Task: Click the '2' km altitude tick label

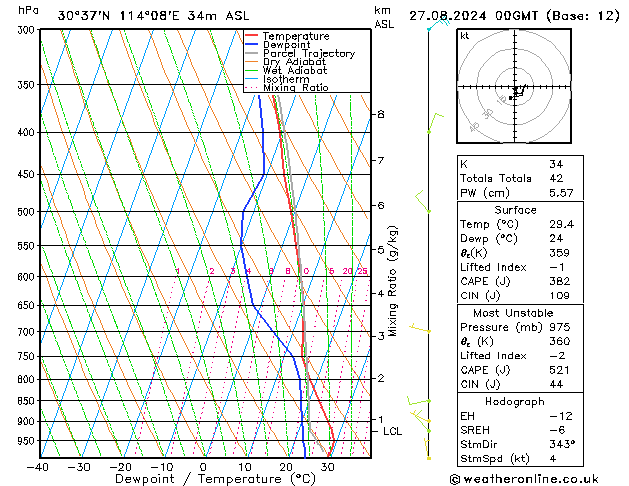Action: [381, 378]
